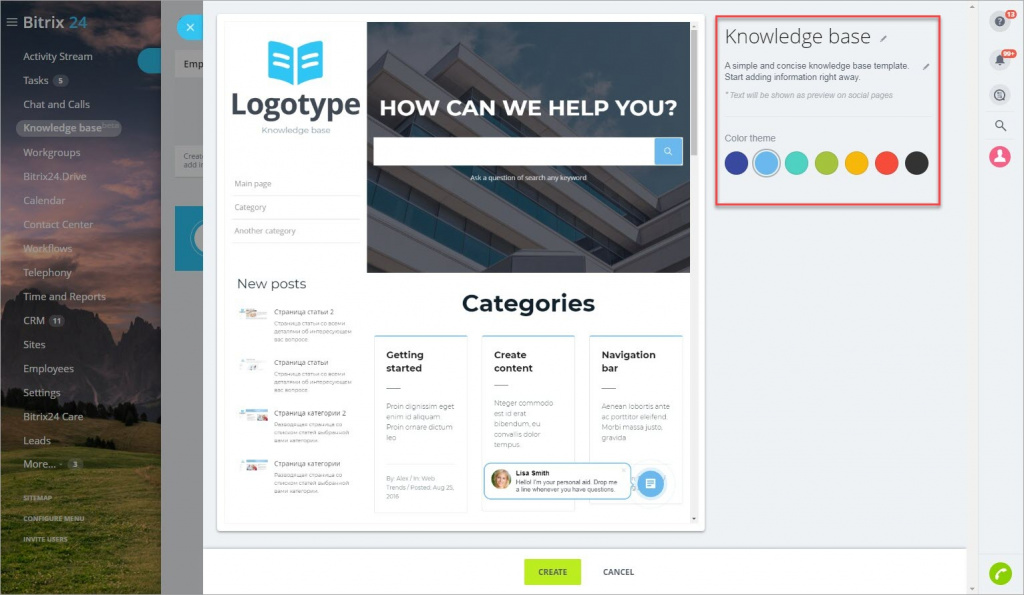The image size is (1024, 595).
Task: Open the chat search icon in right sidebar
Action: tap(1000, 95)
